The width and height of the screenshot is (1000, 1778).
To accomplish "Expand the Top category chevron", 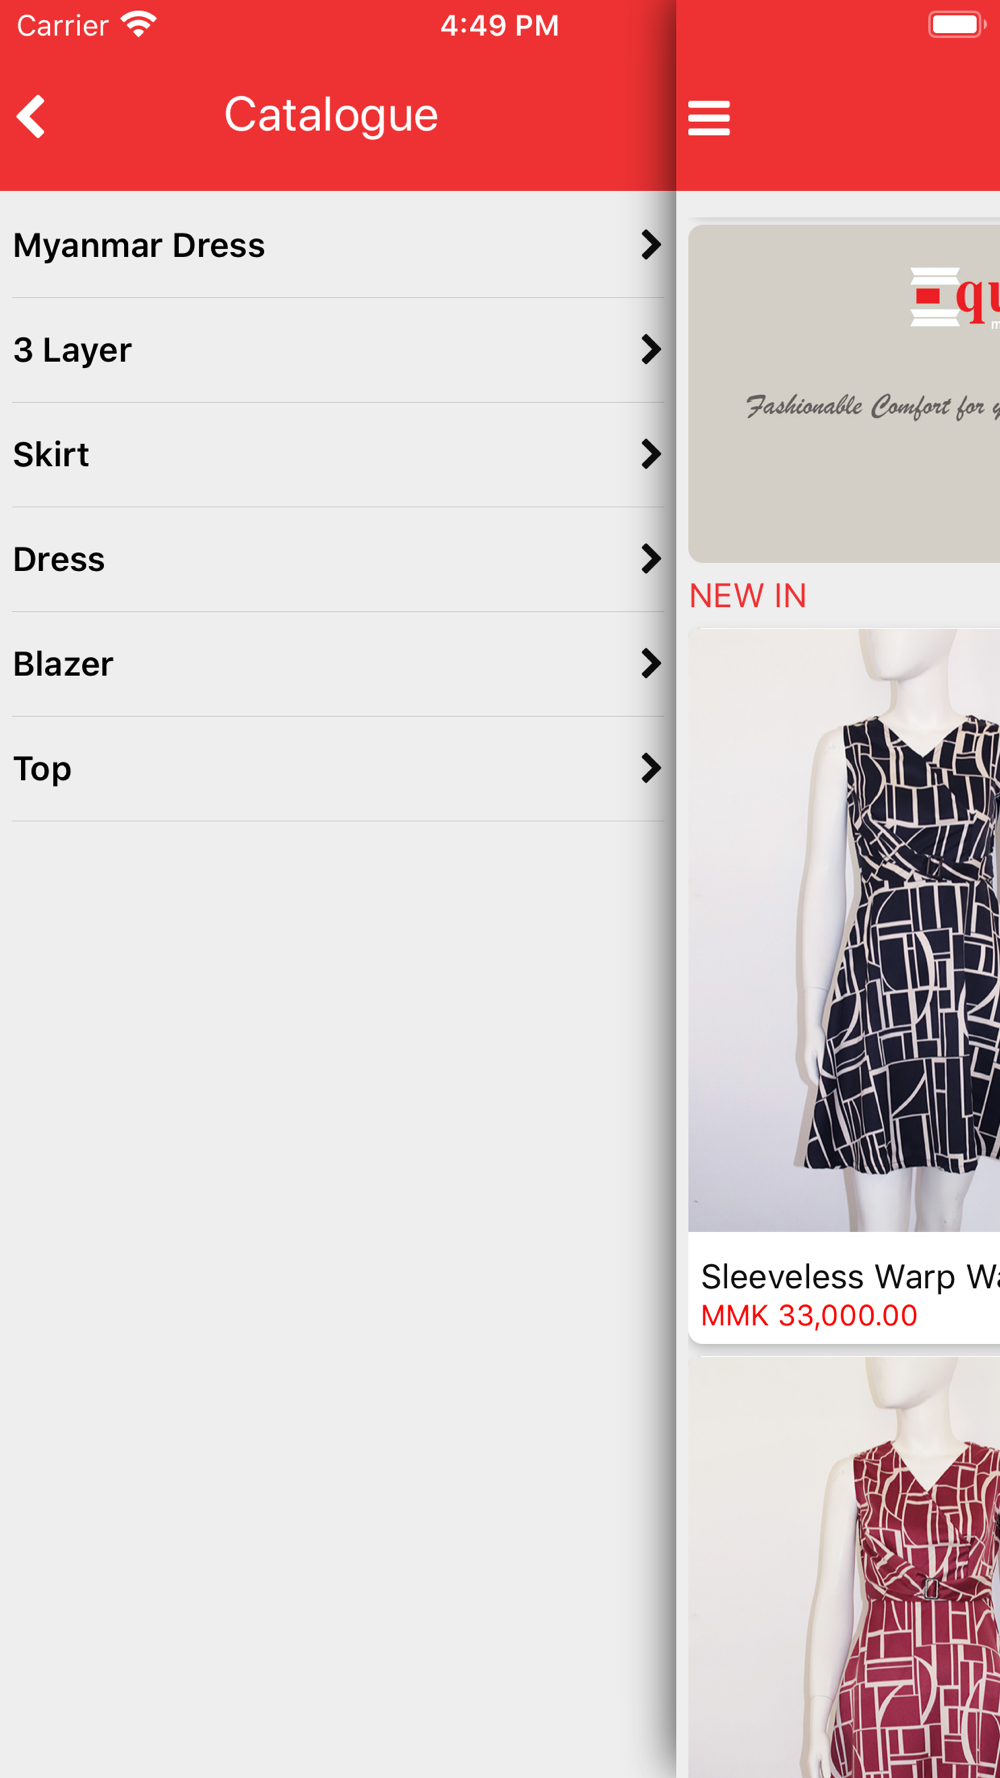I will (651, 768).
